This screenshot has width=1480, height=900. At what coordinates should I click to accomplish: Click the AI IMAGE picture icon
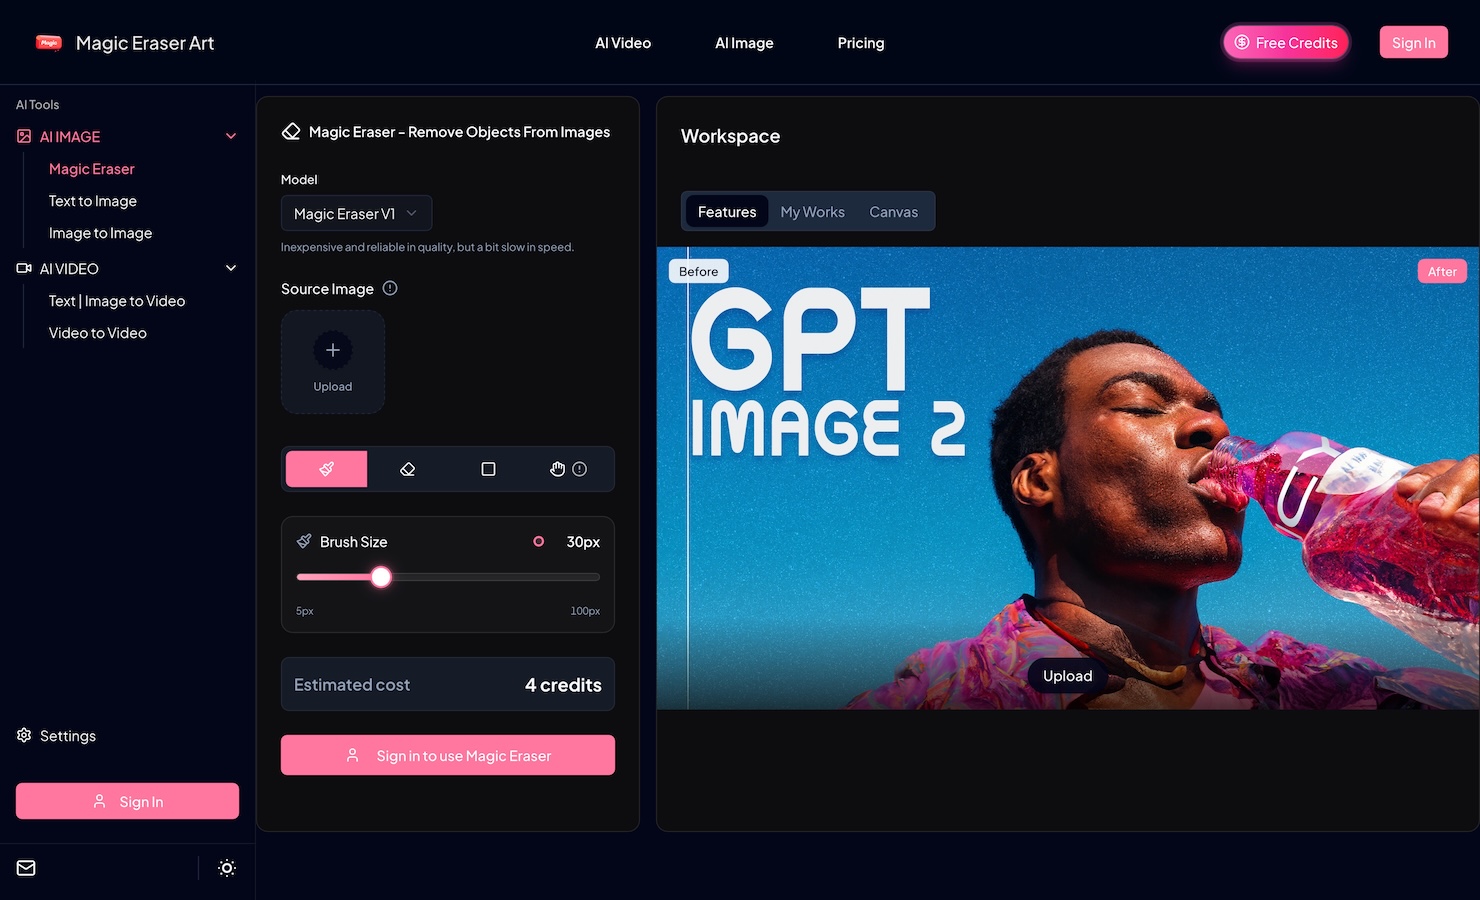point(24,136)
